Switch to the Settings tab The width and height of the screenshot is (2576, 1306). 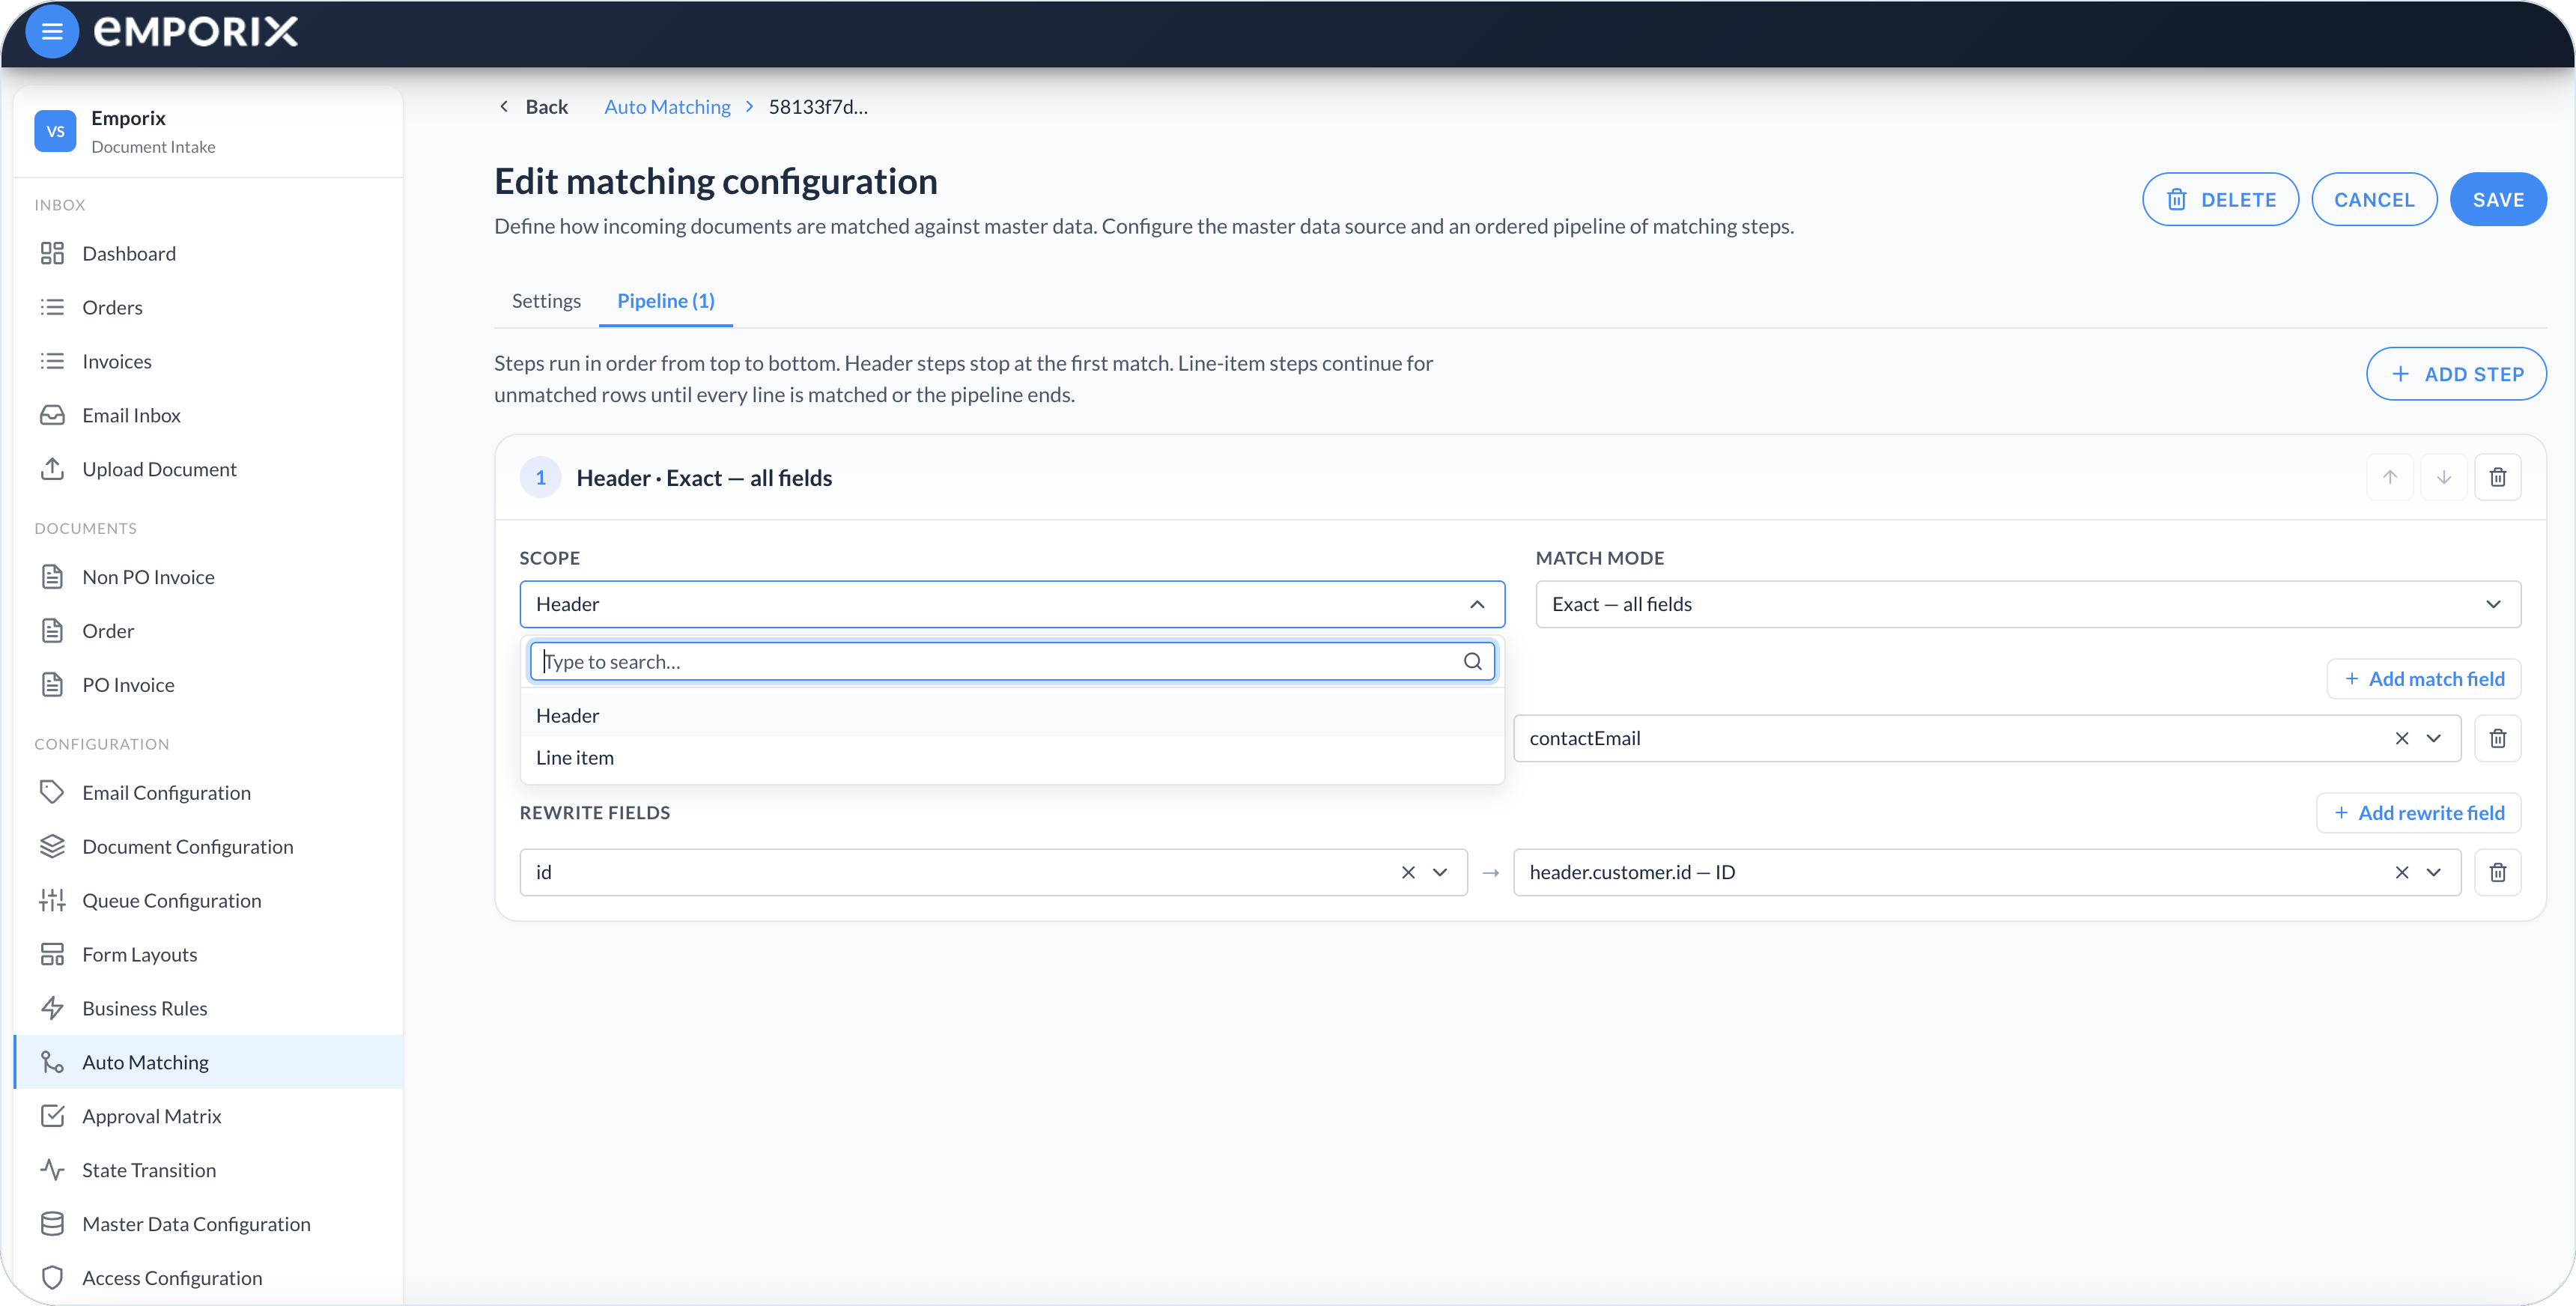(546, 300)
